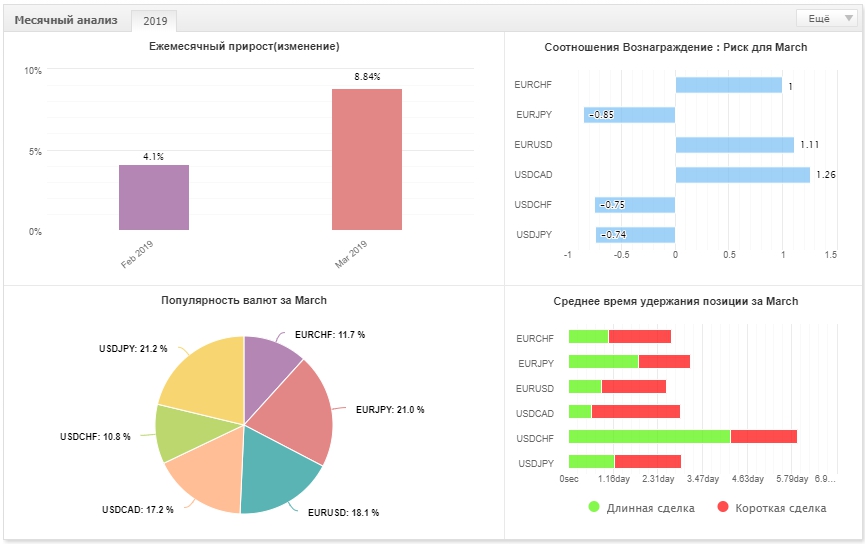The height and width of the screenshot is (544, 865).
Task: Click the USDCAD 1.26 bar
Action: tap(743, 175)
